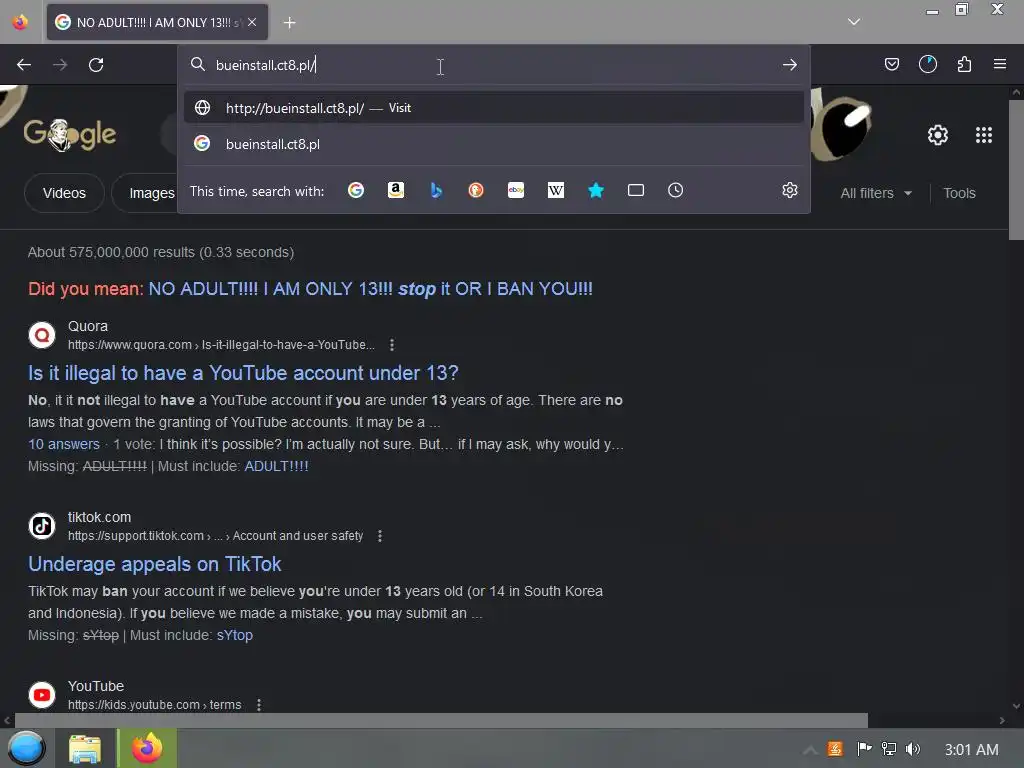
Task: Expand the list all tabs chevron
Action: pos(854,22)
